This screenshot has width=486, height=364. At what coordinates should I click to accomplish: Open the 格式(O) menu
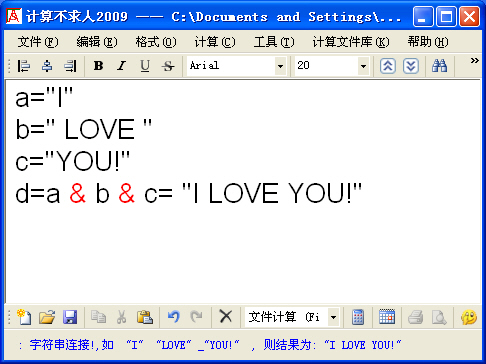coord(156,42)
